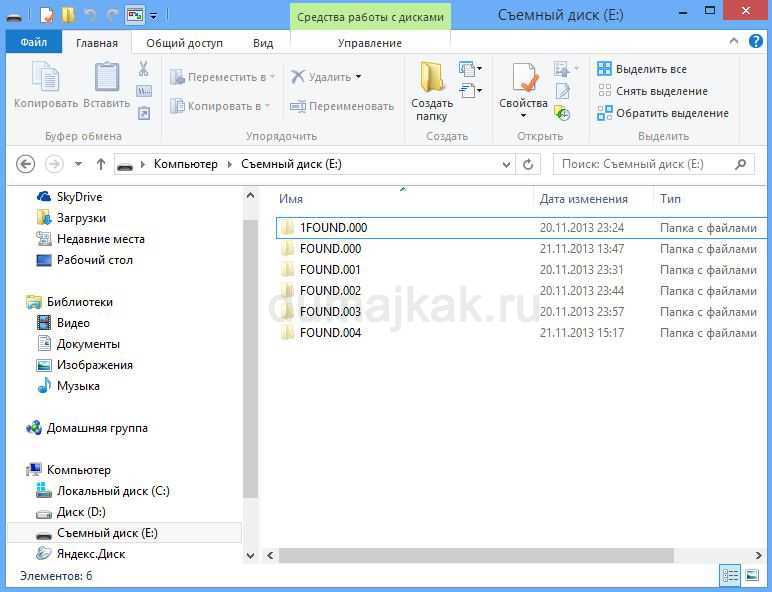Image resolution: width=772 pixels, height=592 pixels.
Task: Click Компьютер in the address breadcrumb
Action: (186, 164)
